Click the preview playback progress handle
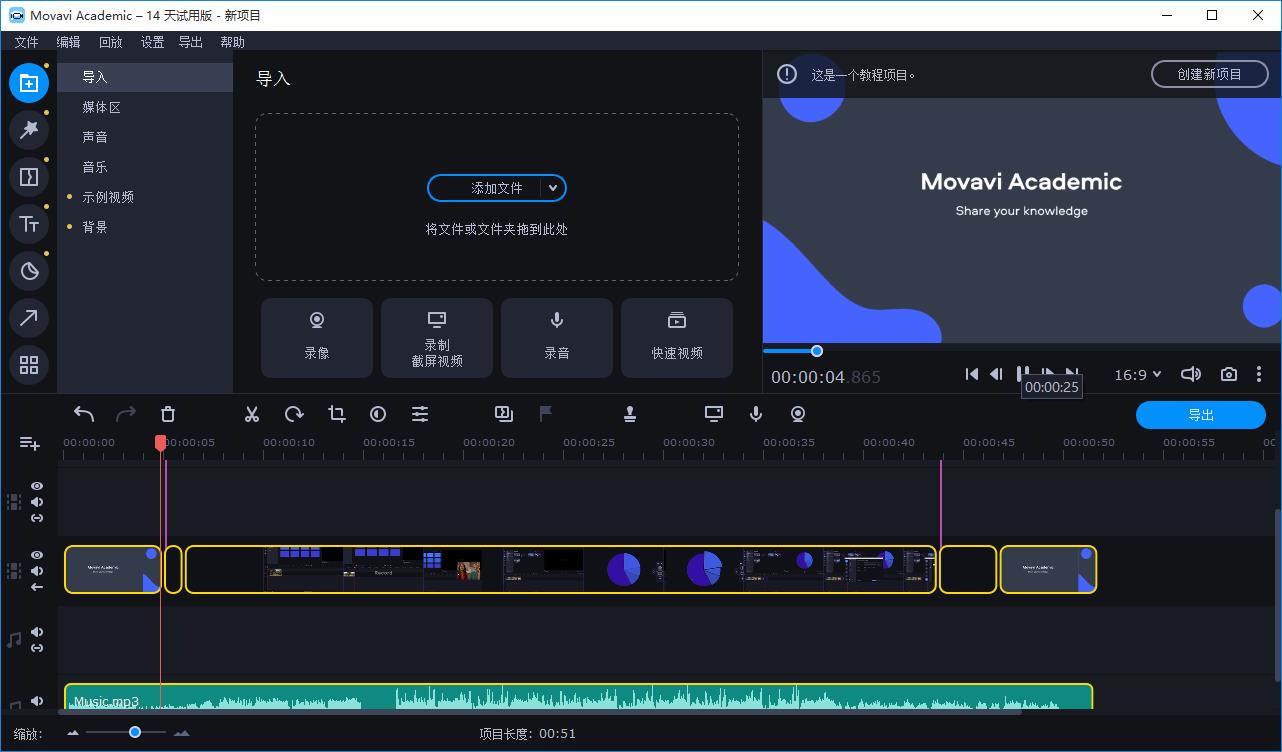Image resolution: width=1282 pixels, height=752 pixels. 817,351
